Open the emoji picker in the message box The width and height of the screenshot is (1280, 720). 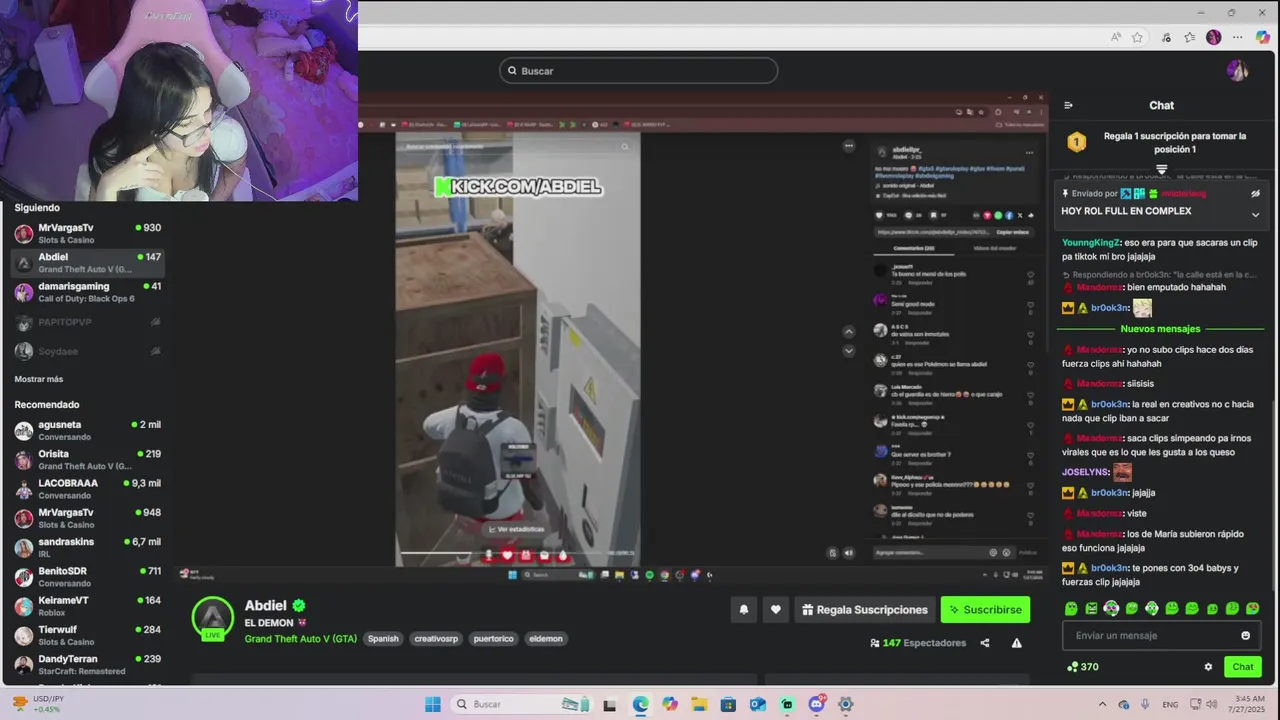pos(1245,635)
